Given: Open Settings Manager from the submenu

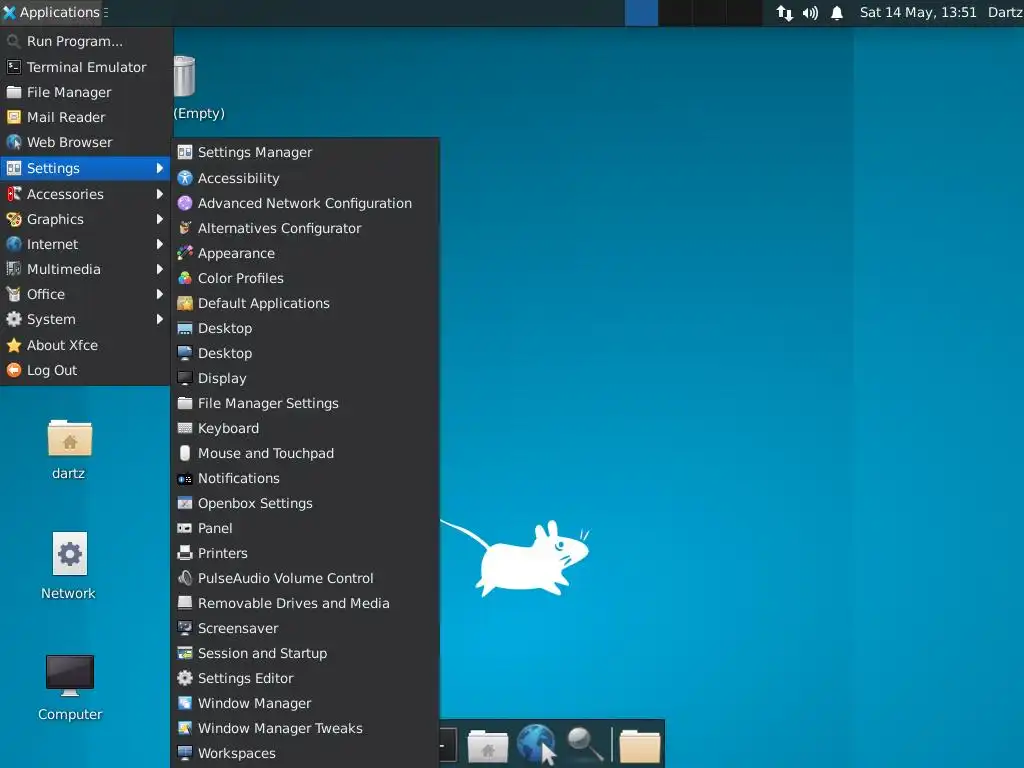Looking at the screenshot, I should [x=305, y=152].
